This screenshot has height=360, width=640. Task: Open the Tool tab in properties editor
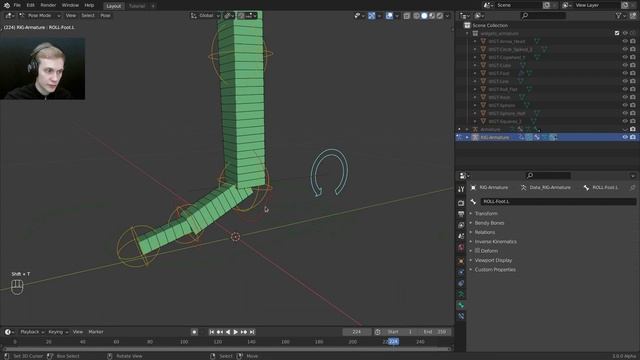pyautogui.click(x=461, y=189)
